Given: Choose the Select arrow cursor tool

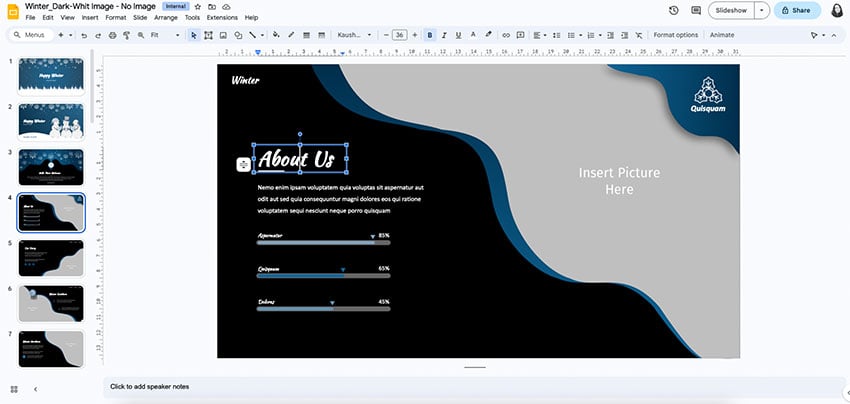Looking at the screenshot, I should (194, 35).
